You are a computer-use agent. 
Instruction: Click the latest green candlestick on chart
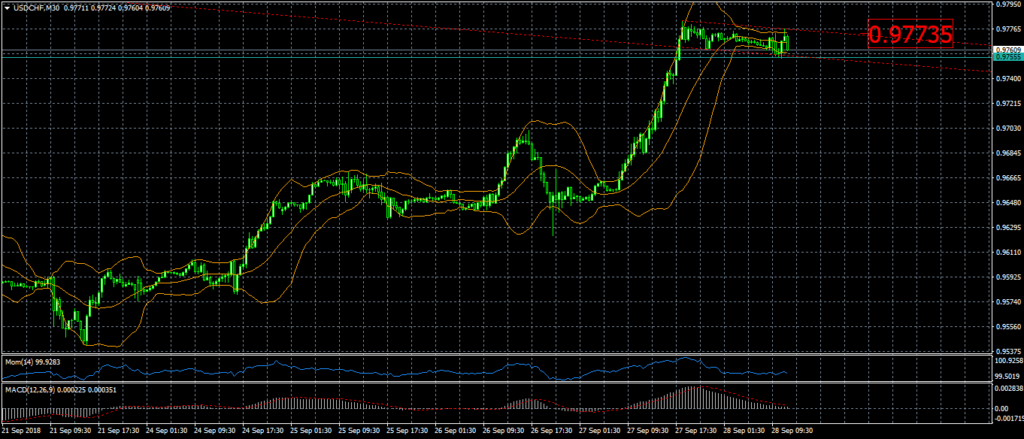point(787,42)
